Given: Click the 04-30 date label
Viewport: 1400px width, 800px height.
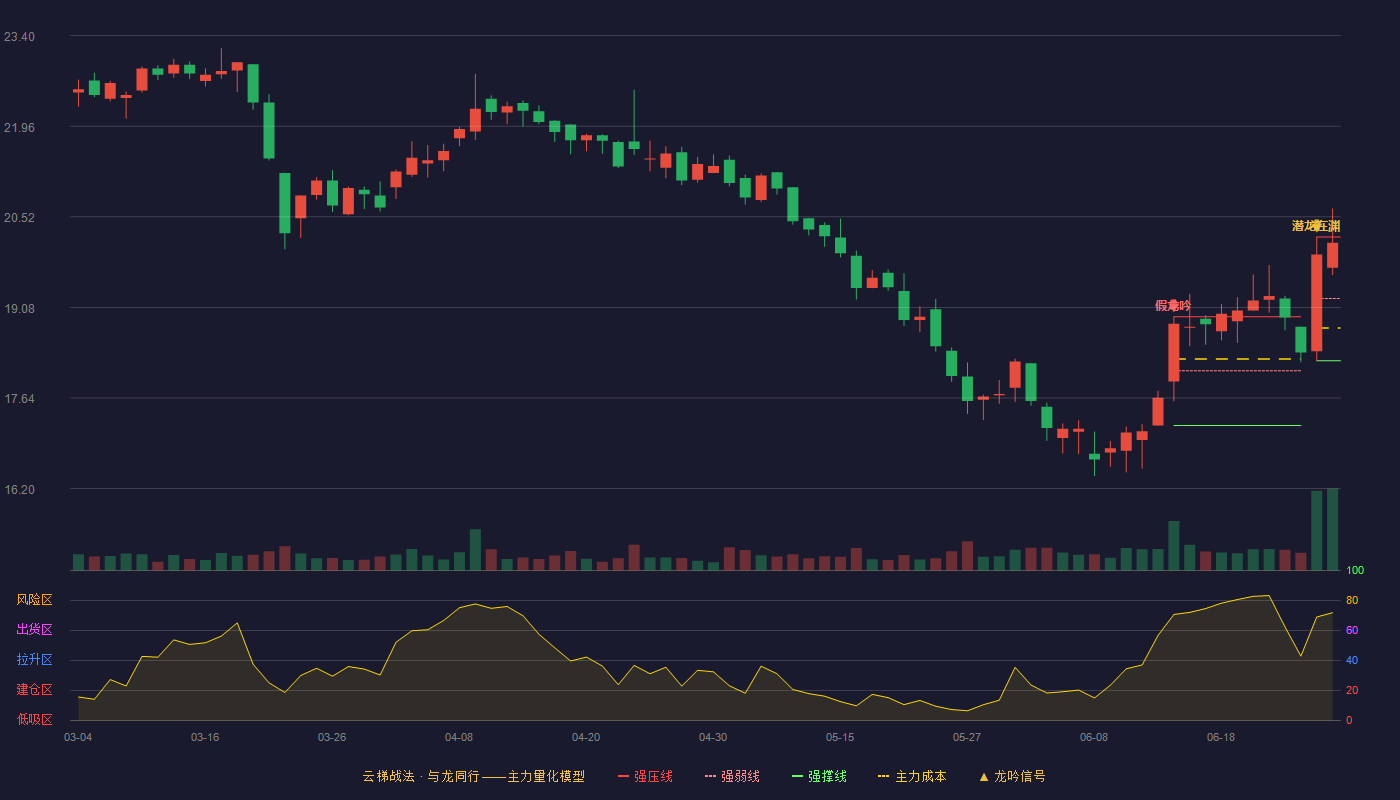Looking at the screenshot, I should point(713,737).
